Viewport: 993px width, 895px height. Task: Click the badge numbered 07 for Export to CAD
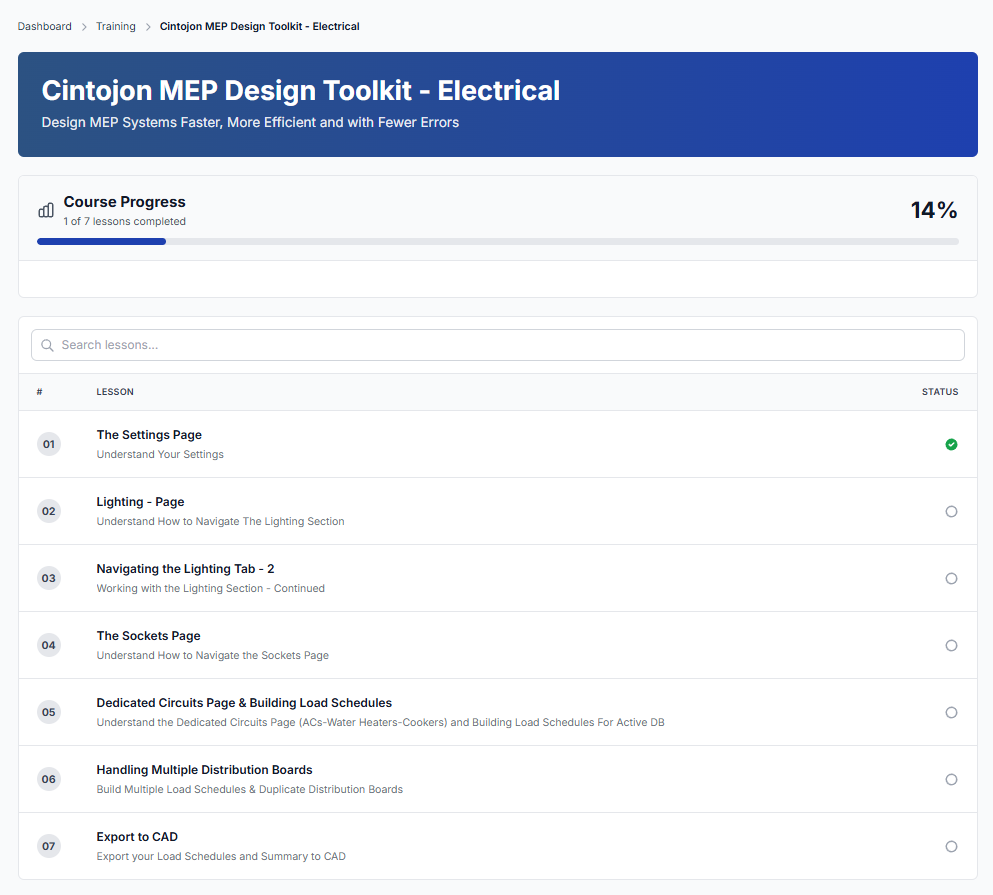coord(49,846)
